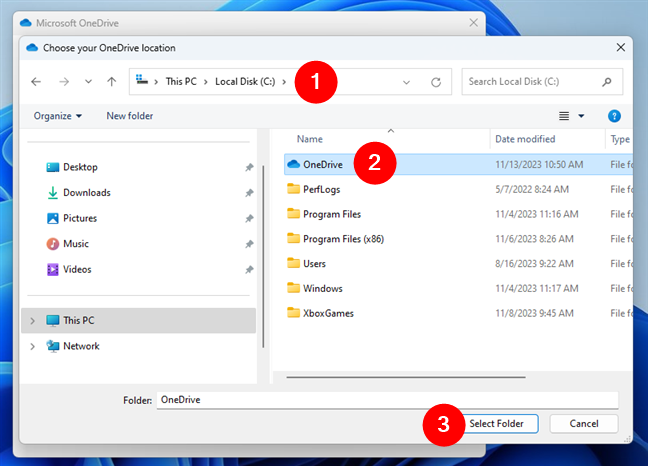This screenshot has width=648, height=466.
Task: Refresh the Local Disk (C:) listing
Action: coord(436,82)
